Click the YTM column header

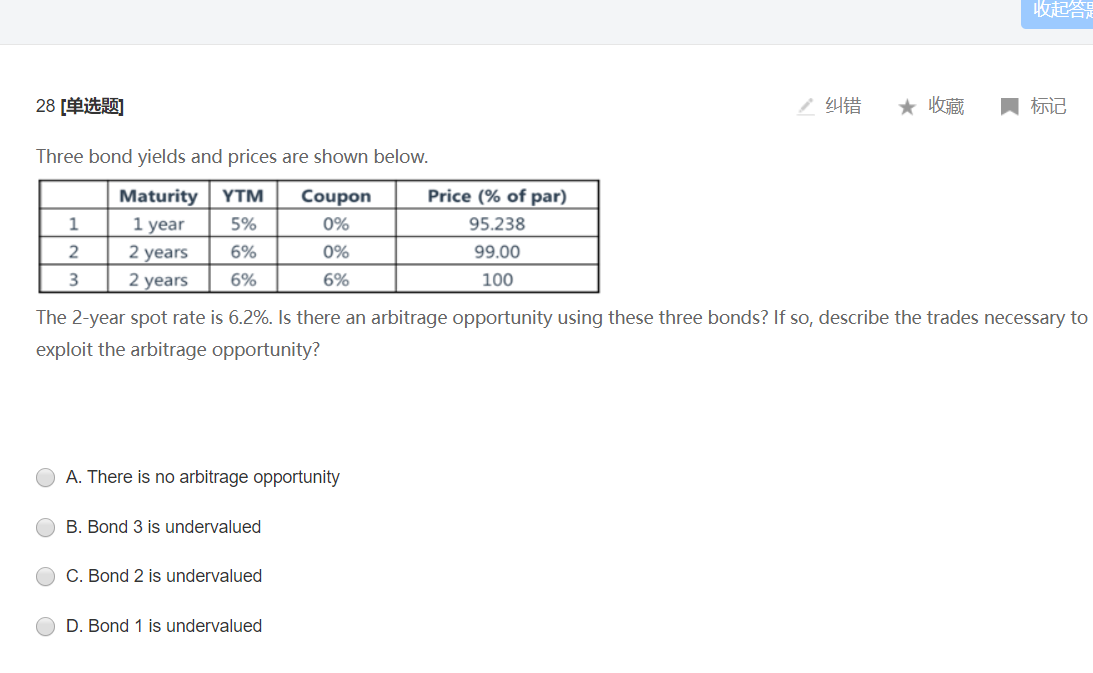click(x=243, y=196)
